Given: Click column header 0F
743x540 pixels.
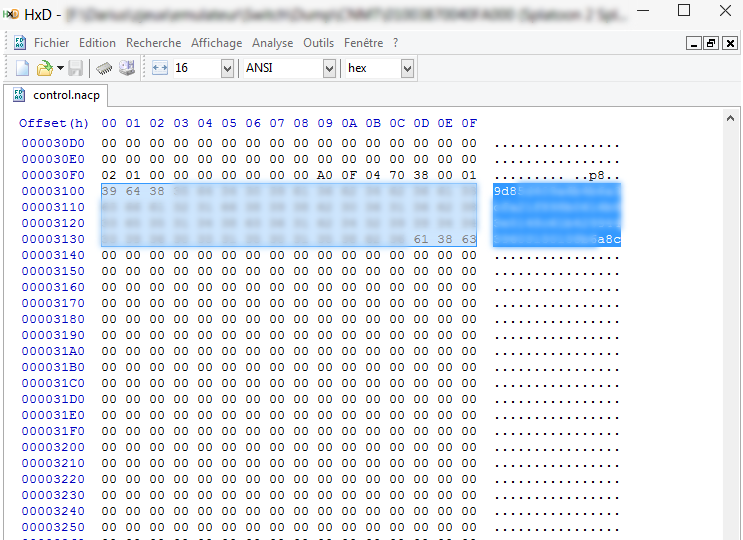Looking at the screenshot, I should point(469,123).
